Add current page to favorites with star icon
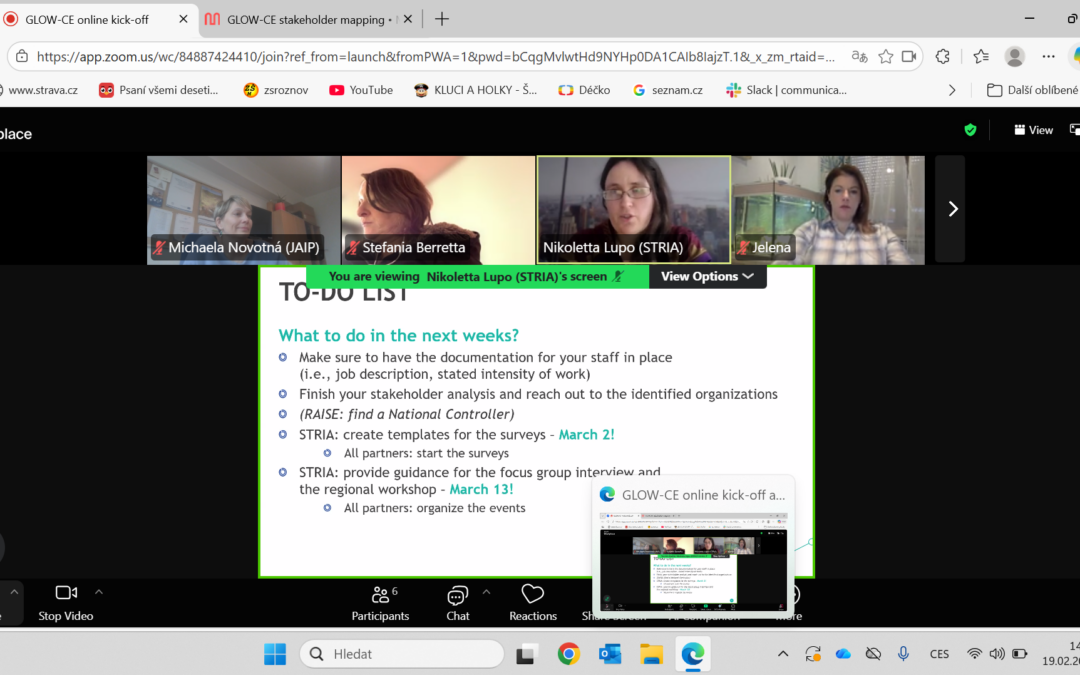This screenshot has width=1080, height=675. pos(886,57)
